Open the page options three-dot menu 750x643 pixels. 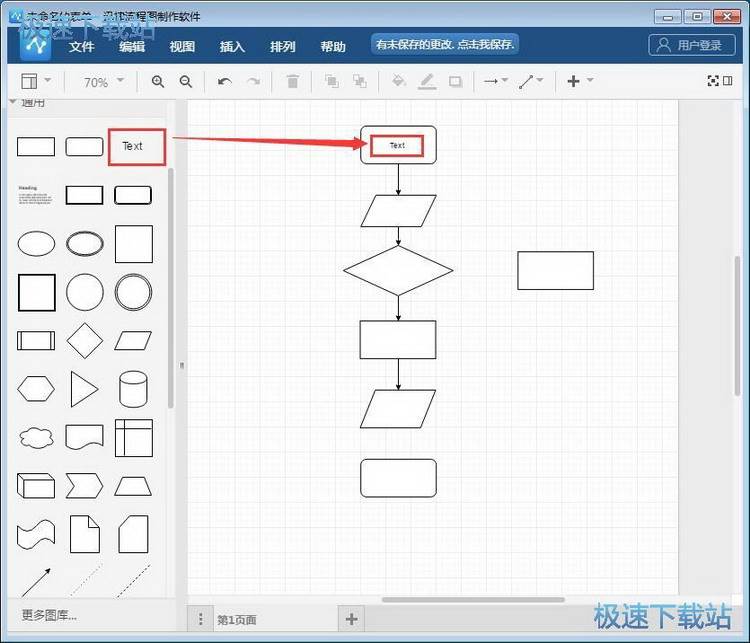click(x=200, y=619)
